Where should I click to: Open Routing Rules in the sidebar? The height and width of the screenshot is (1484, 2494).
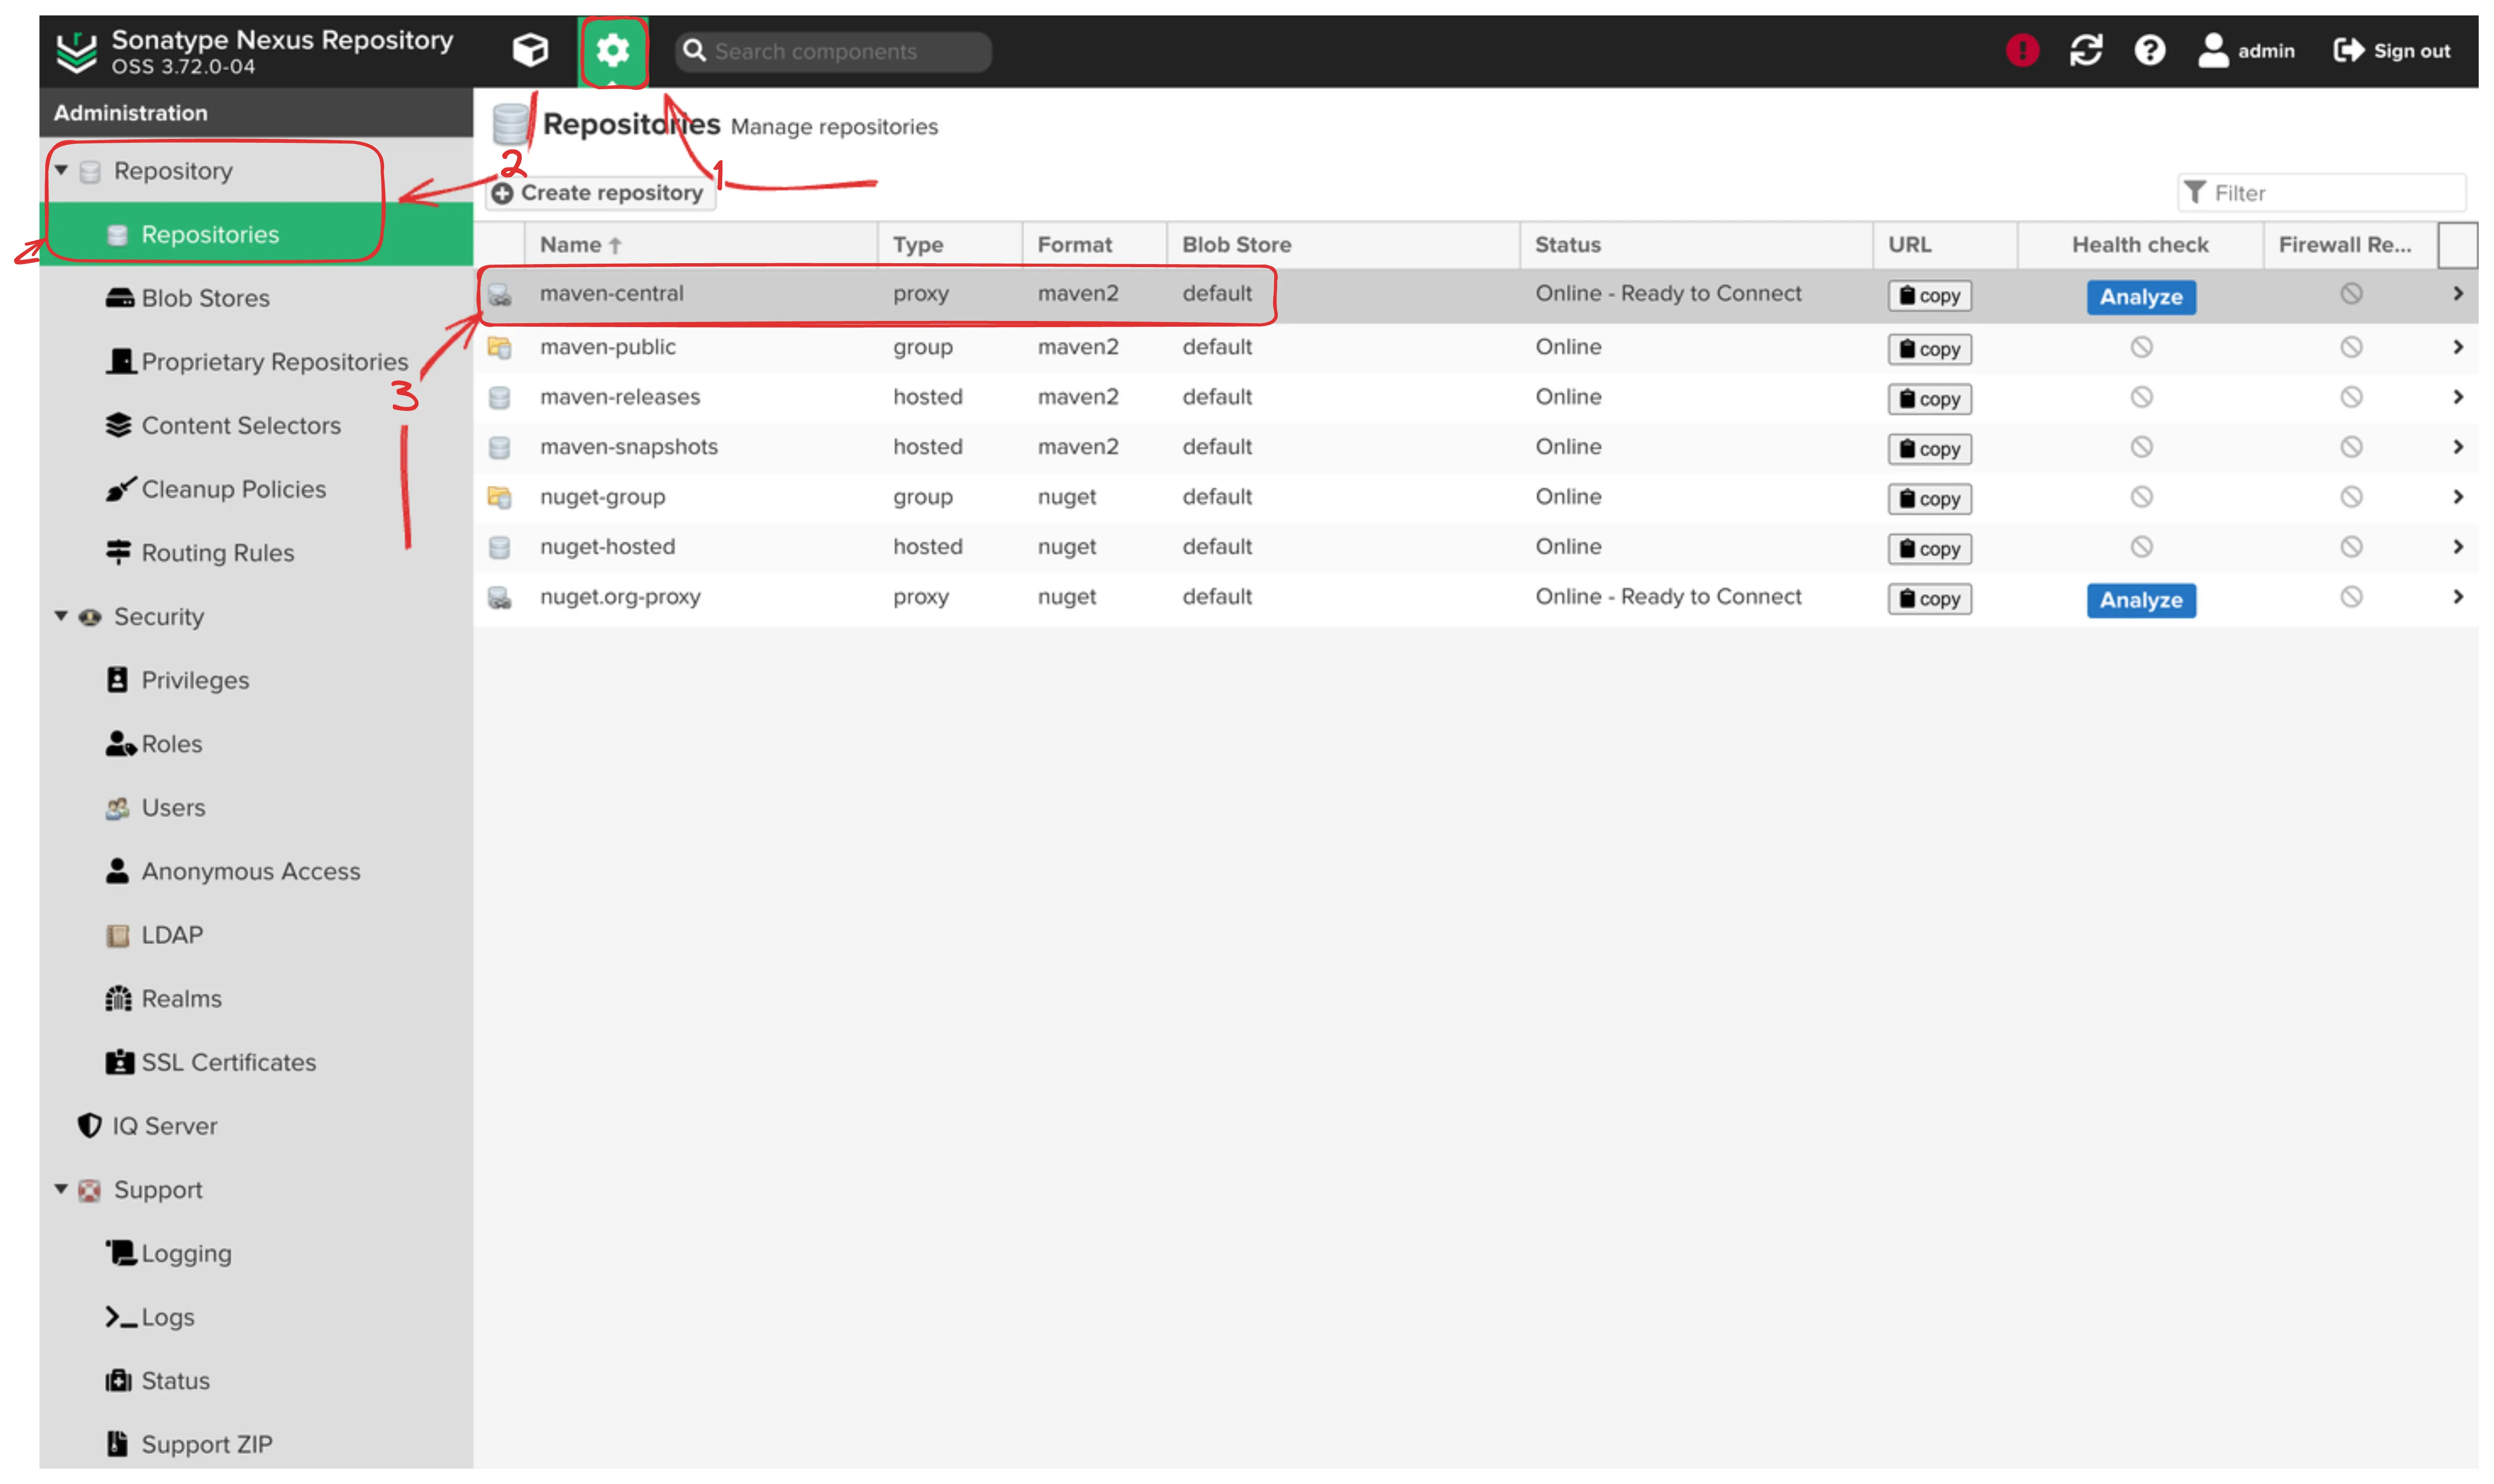pyautogui.click(x=256, y=552)
